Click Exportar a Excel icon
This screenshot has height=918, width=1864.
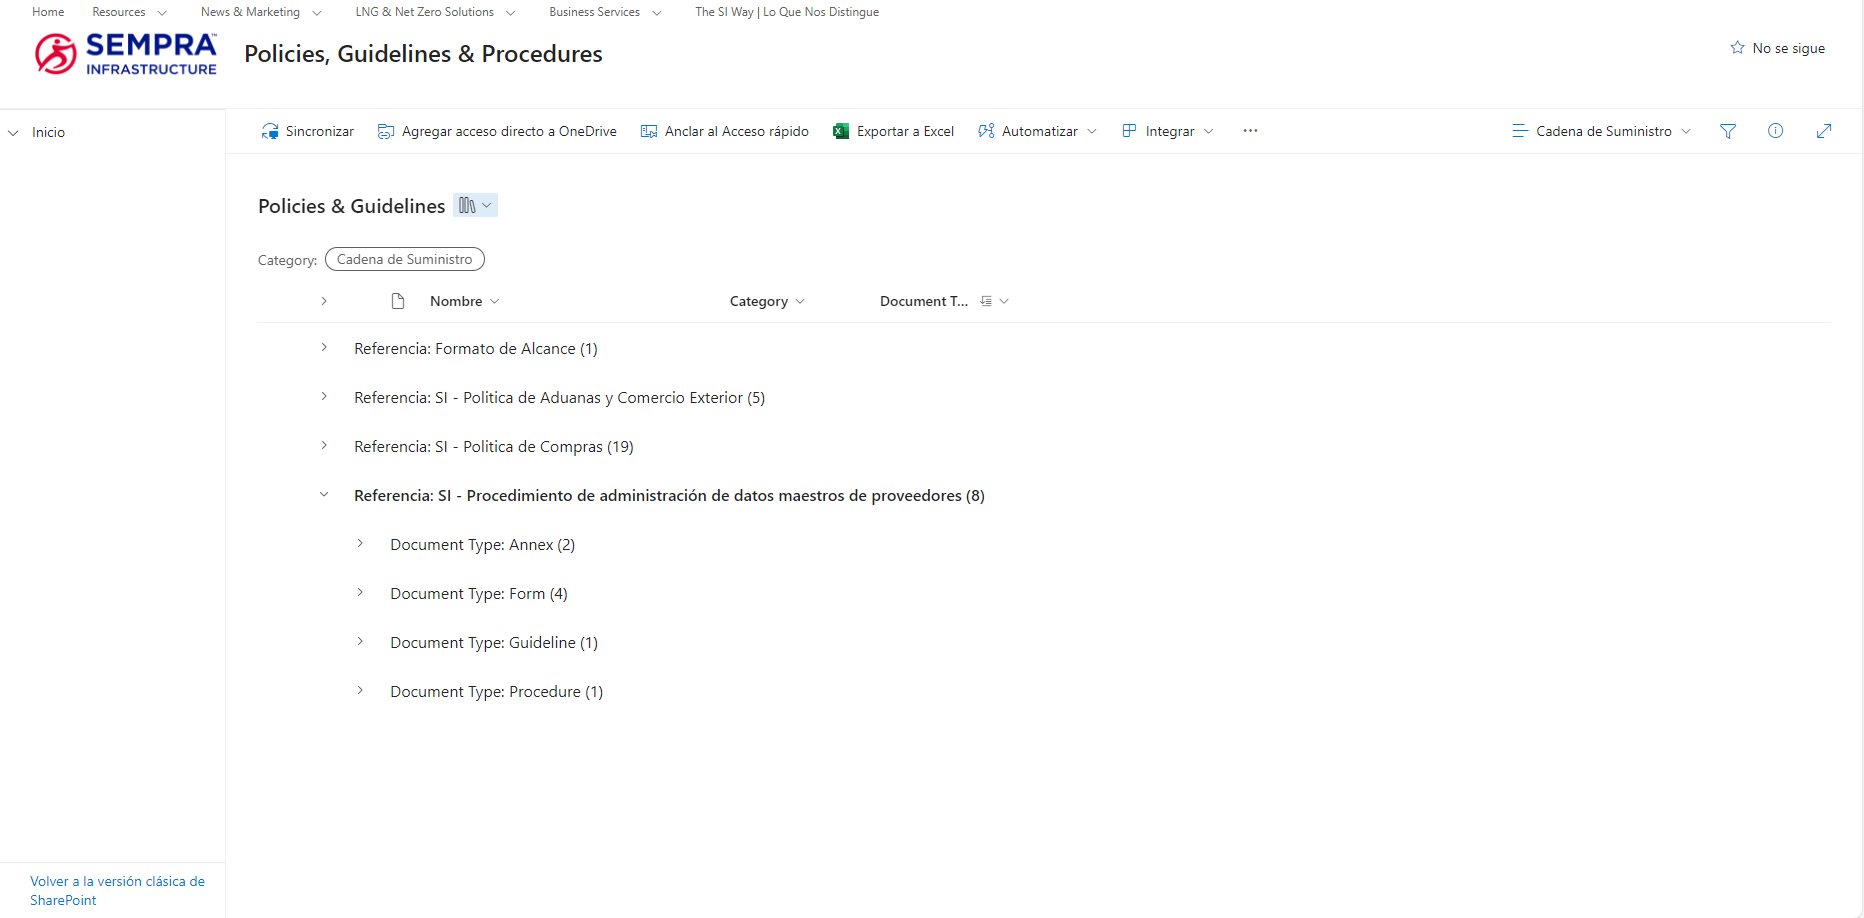[x=841, y=131]
